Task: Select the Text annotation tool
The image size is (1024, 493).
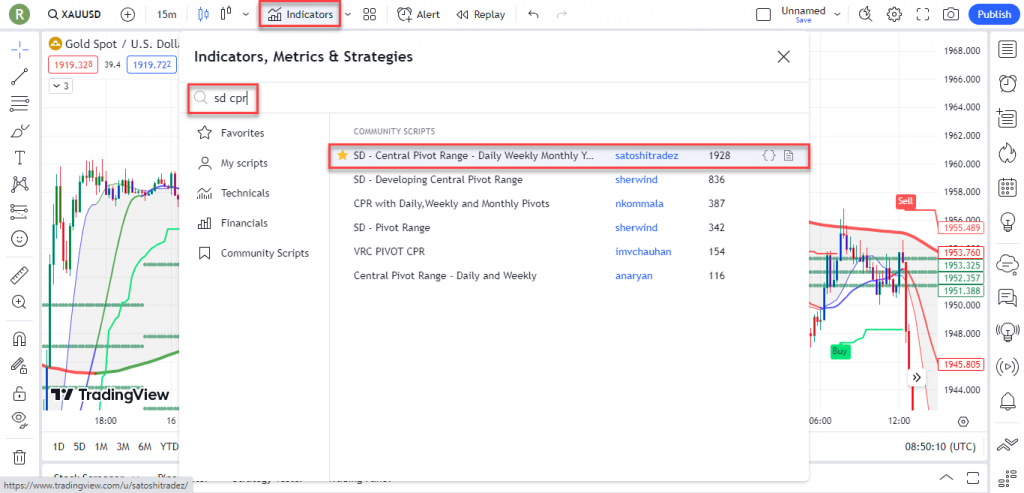Action: pos(20,158)
